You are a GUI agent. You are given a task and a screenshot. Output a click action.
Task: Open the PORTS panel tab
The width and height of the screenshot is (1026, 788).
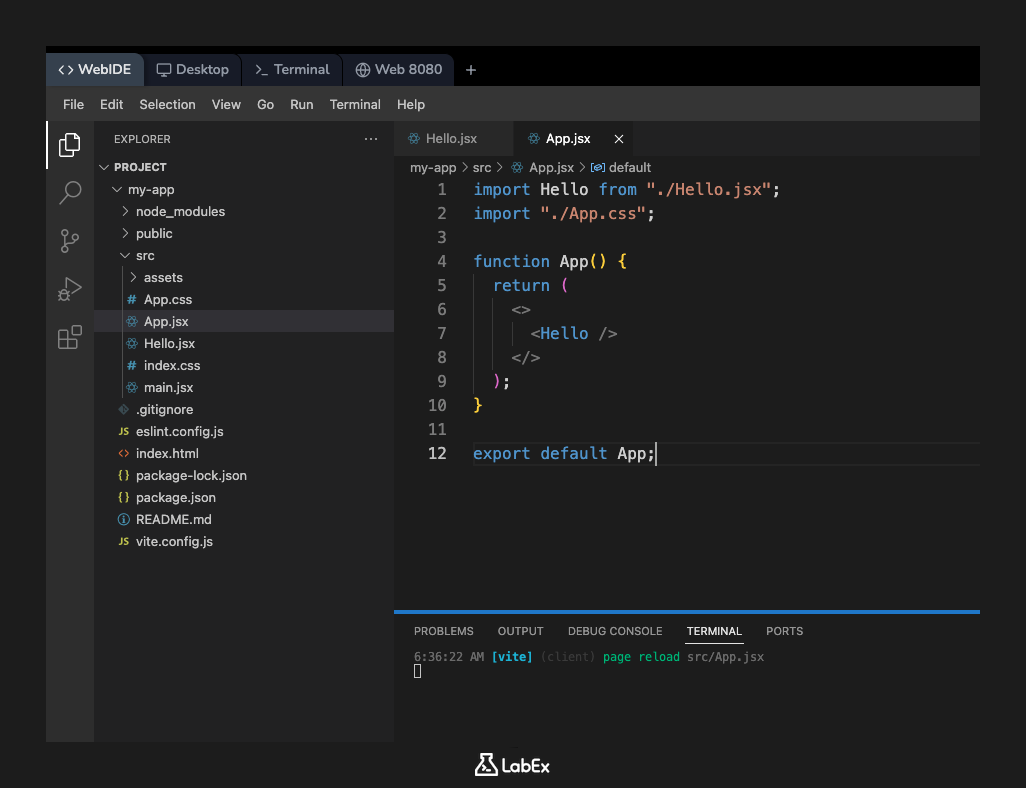click(x=784, y=631)
